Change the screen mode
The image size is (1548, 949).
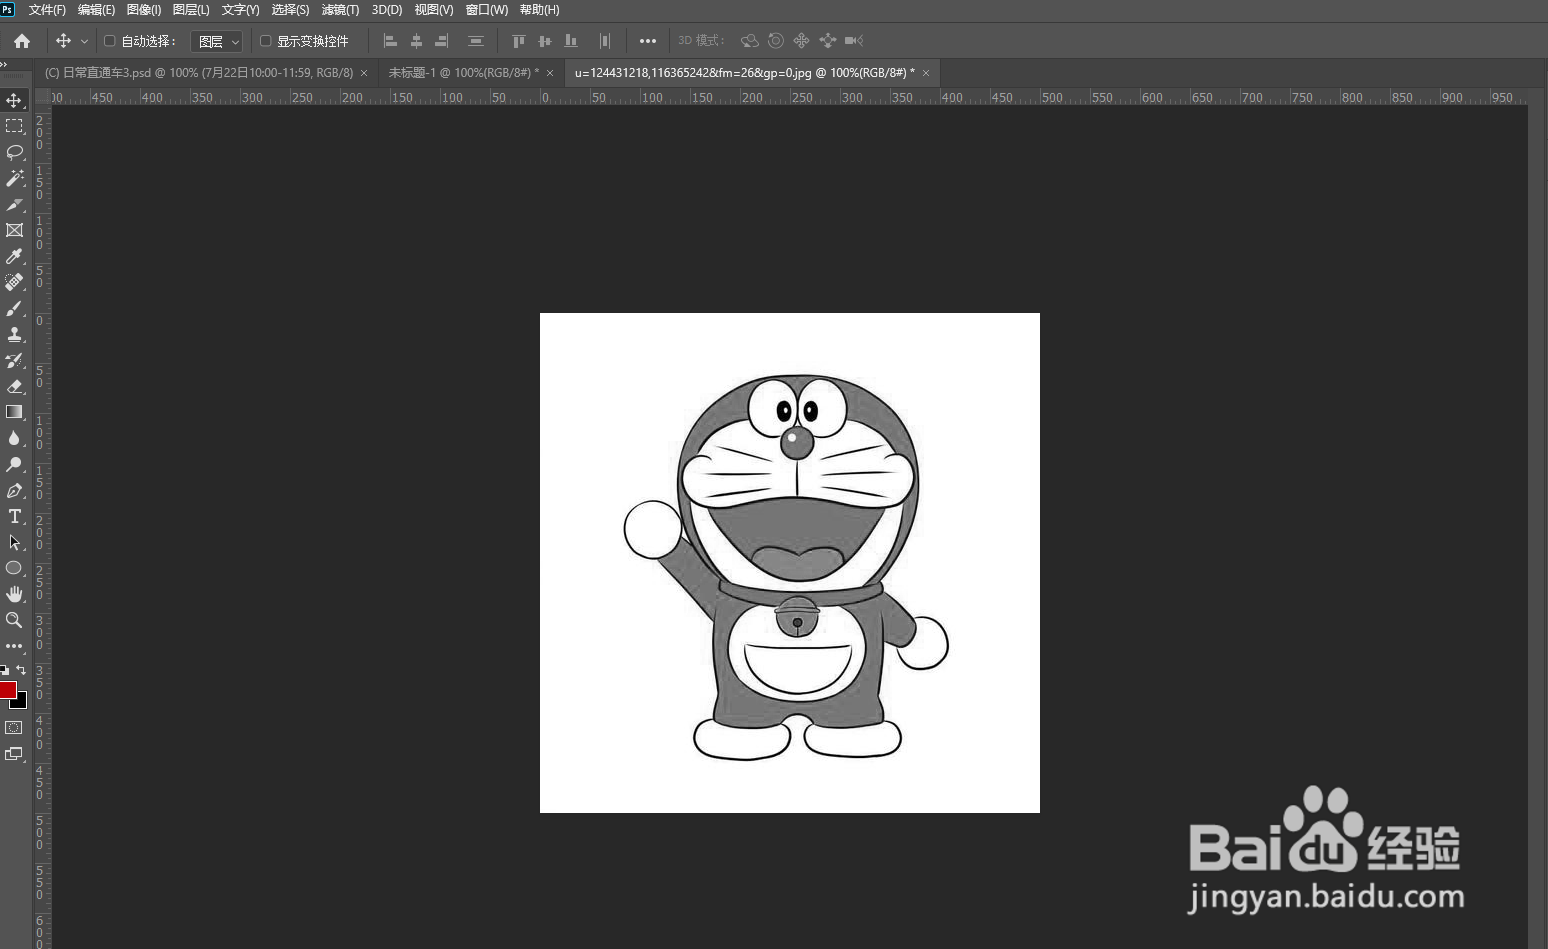(14, 754)
